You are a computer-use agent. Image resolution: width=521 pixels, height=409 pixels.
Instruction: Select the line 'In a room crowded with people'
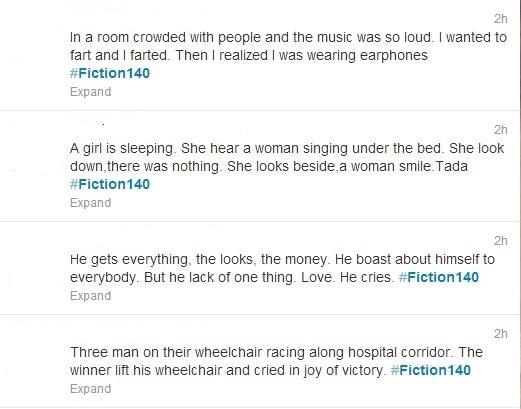[288, 37]
